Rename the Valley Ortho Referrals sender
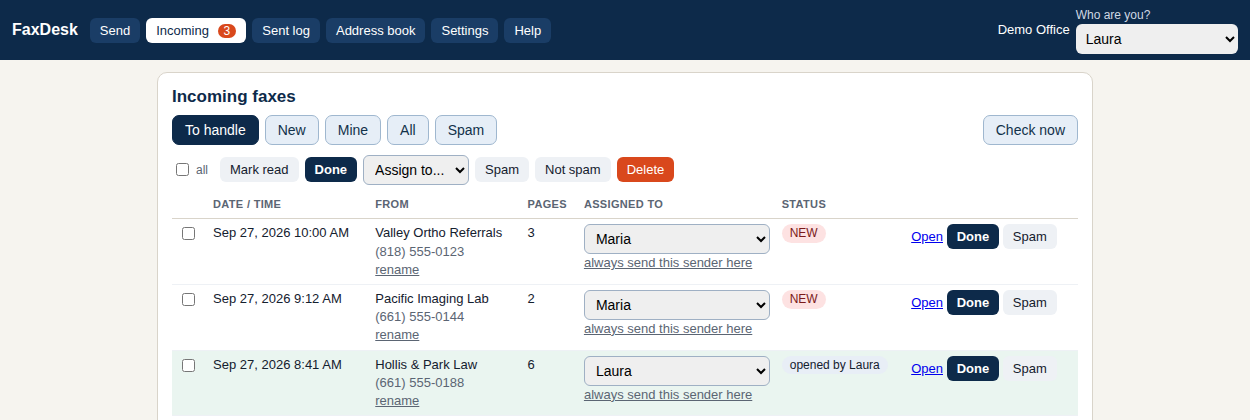This screenshot has height=420, width=1250. pyautogui.click(x=397, y=269)
